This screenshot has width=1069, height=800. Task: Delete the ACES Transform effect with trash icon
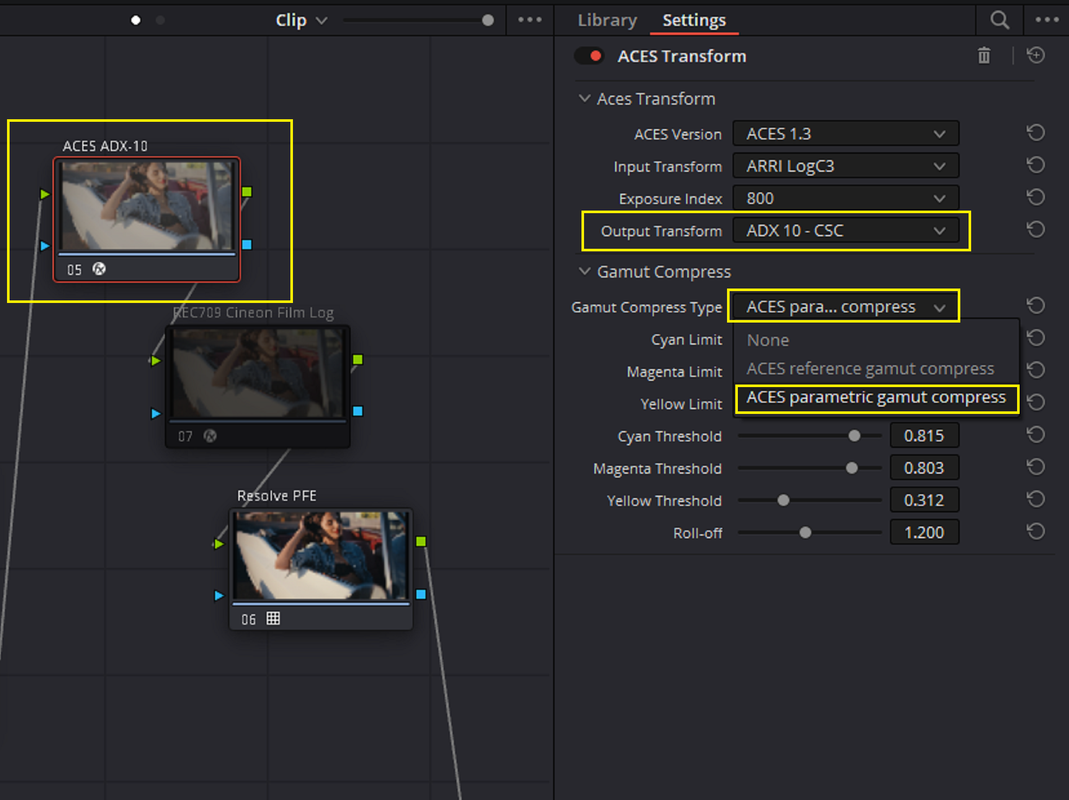[984, 55]
